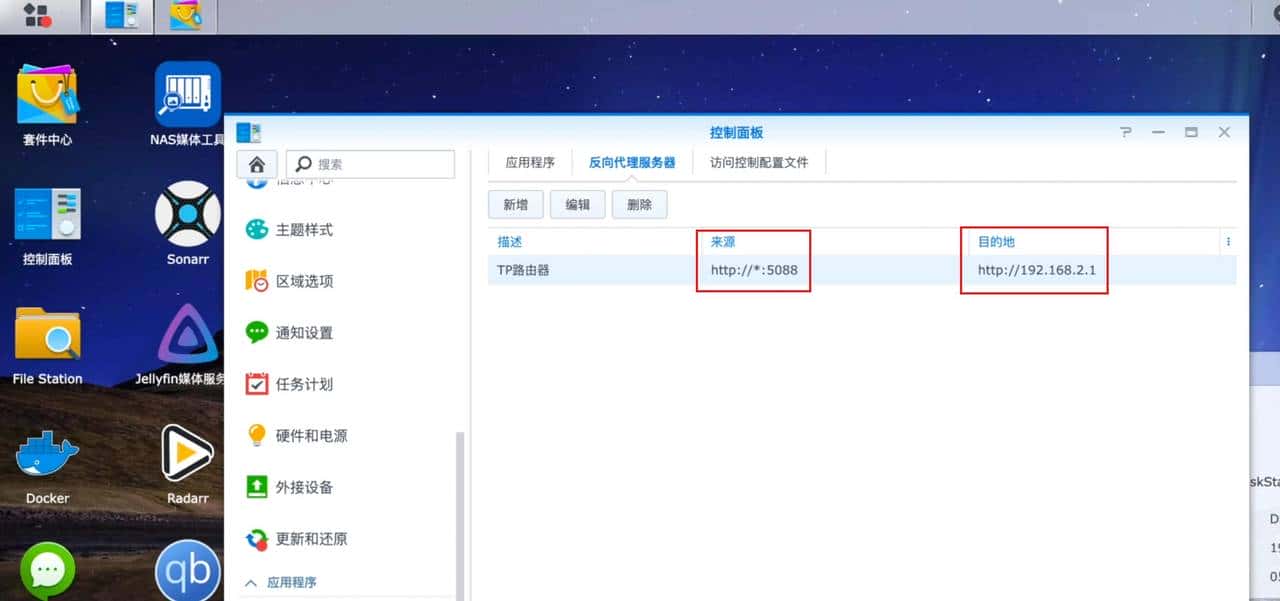The image size is (1280, 601).
Task: Open column options menu in table header
Action: click(1228, 242)
